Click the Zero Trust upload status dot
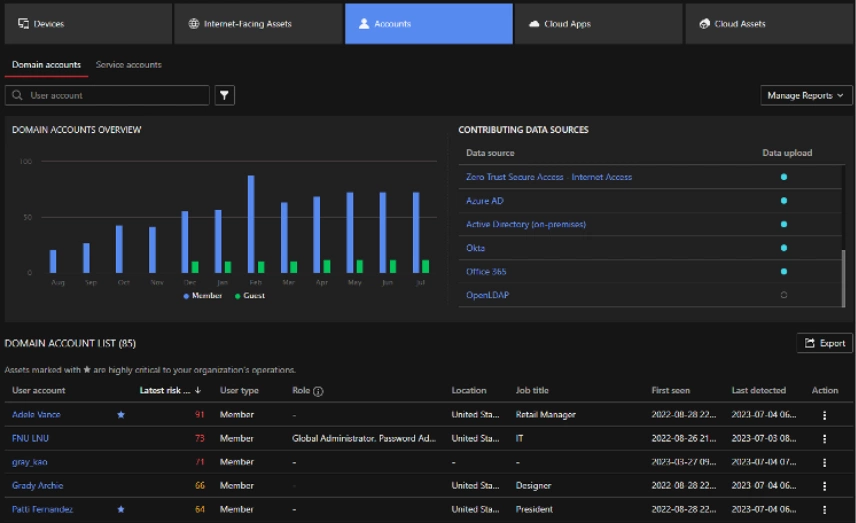The image size is (856, 523). pos(784,177)
